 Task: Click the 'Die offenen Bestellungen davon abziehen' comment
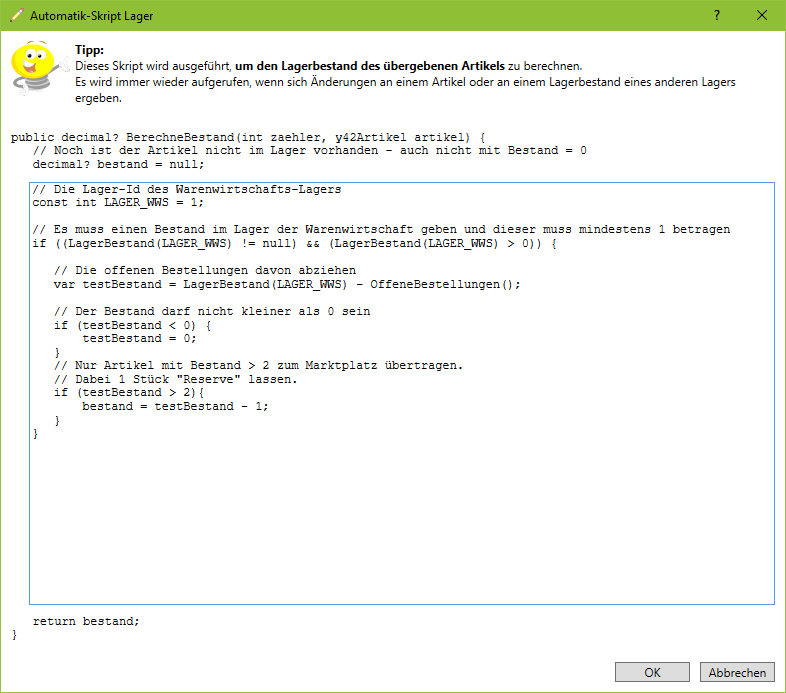(x=204, y=270)
